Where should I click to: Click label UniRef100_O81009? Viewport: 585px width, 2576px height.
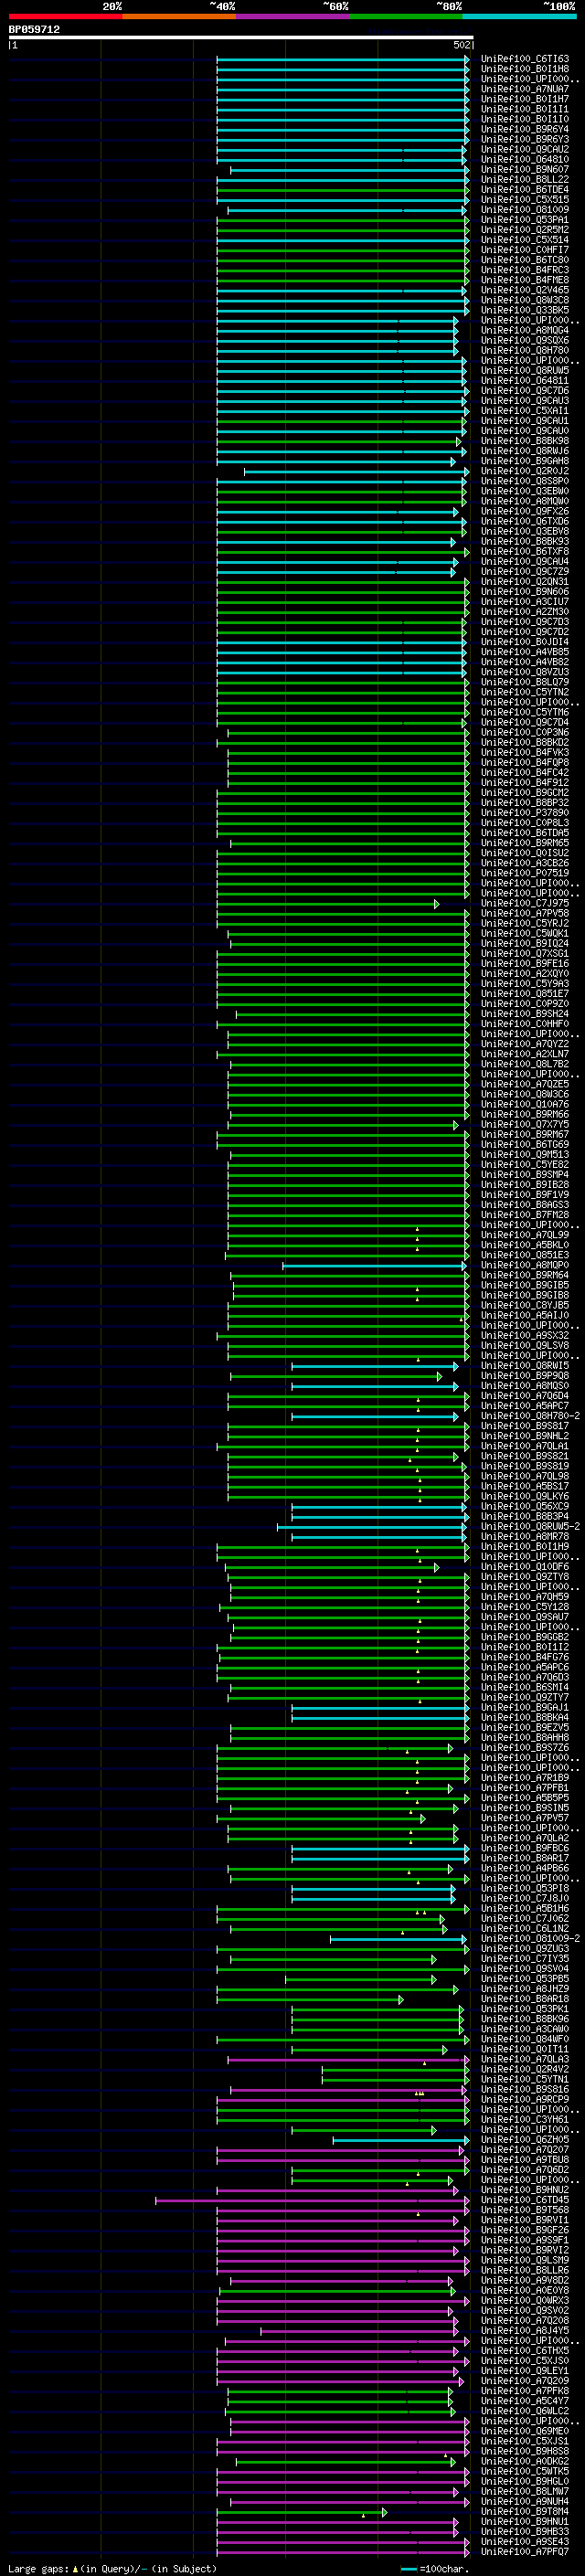coord(524,209)
